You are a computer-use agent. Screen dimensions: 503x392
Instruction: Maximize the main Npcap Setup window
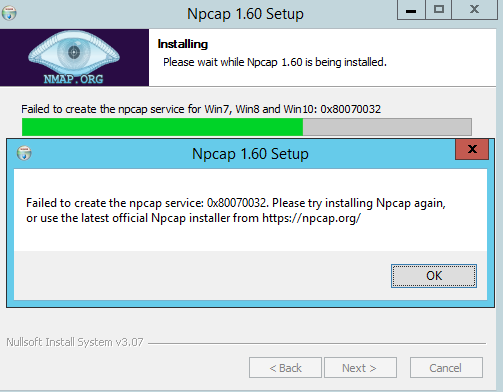tap(438, 10)
